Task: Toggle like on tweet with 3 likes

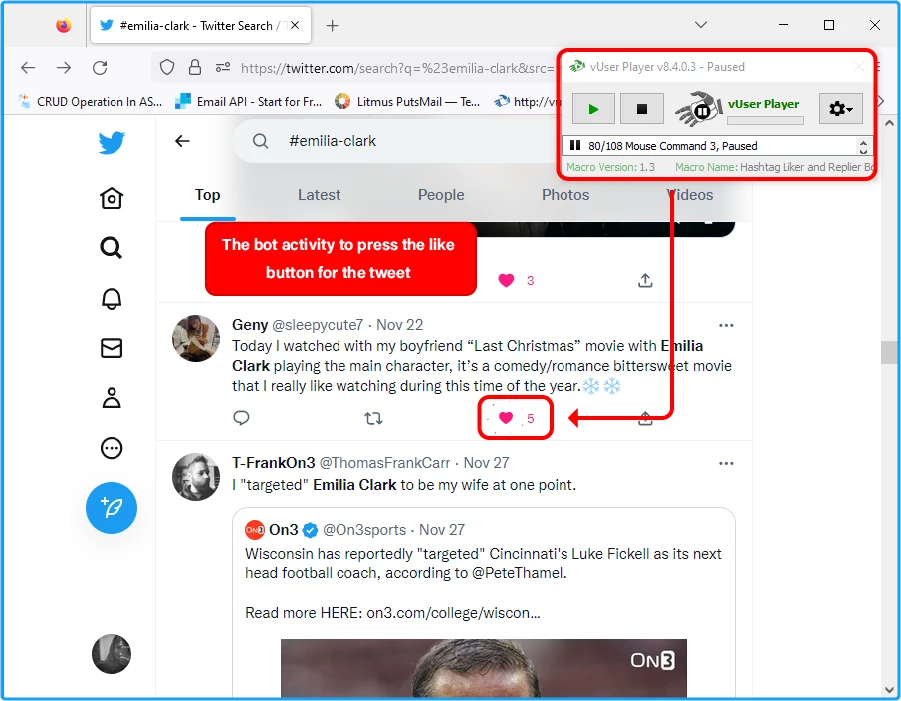Action: [506, 280]
